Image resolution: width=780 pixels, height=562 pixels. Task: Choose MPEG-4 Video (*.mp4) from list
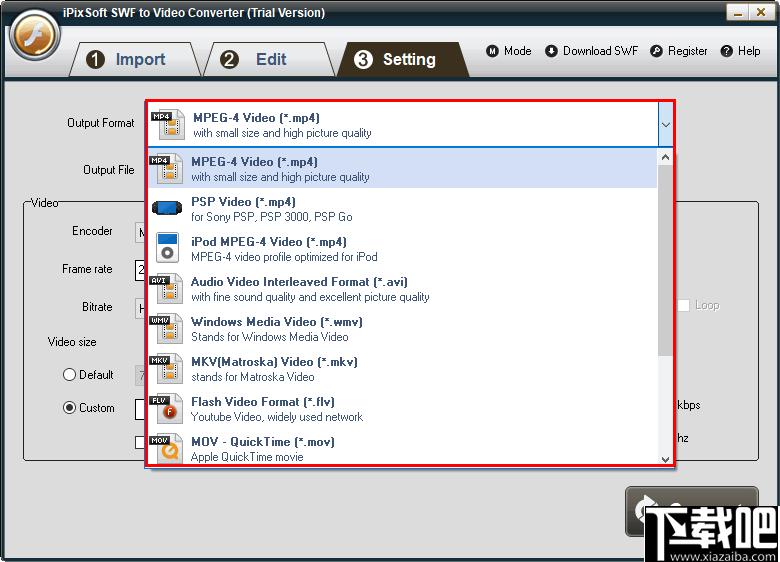[x=402, y=169]
